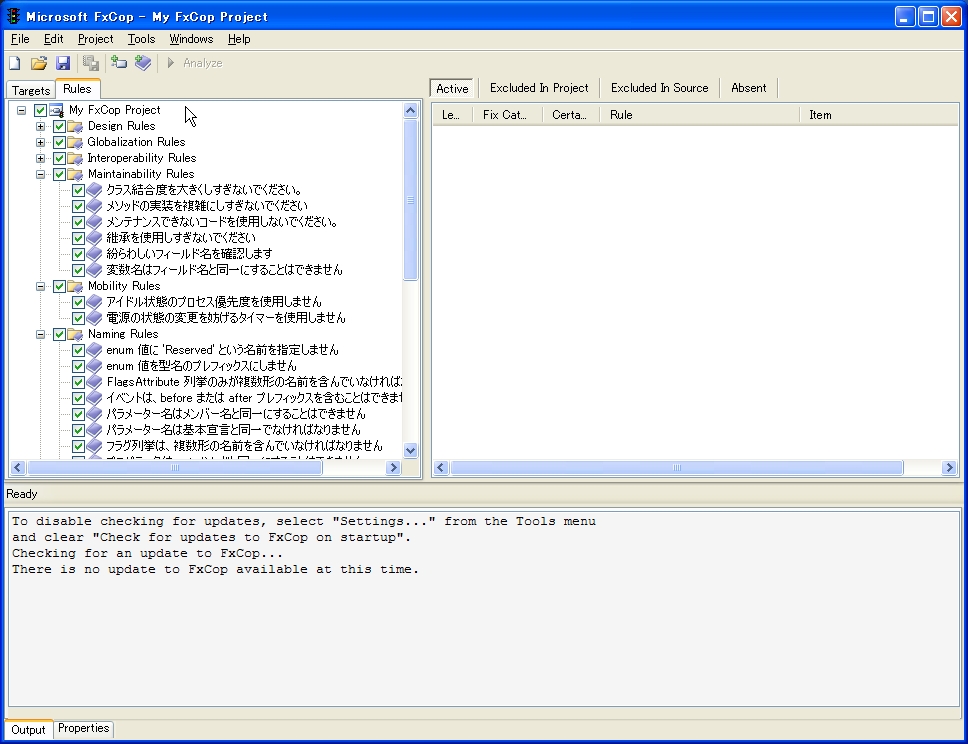Select the My FxCop Project tree item
The height and width of the screenshot is (744, 968).
pyautogui.click(x=115, y=110)
